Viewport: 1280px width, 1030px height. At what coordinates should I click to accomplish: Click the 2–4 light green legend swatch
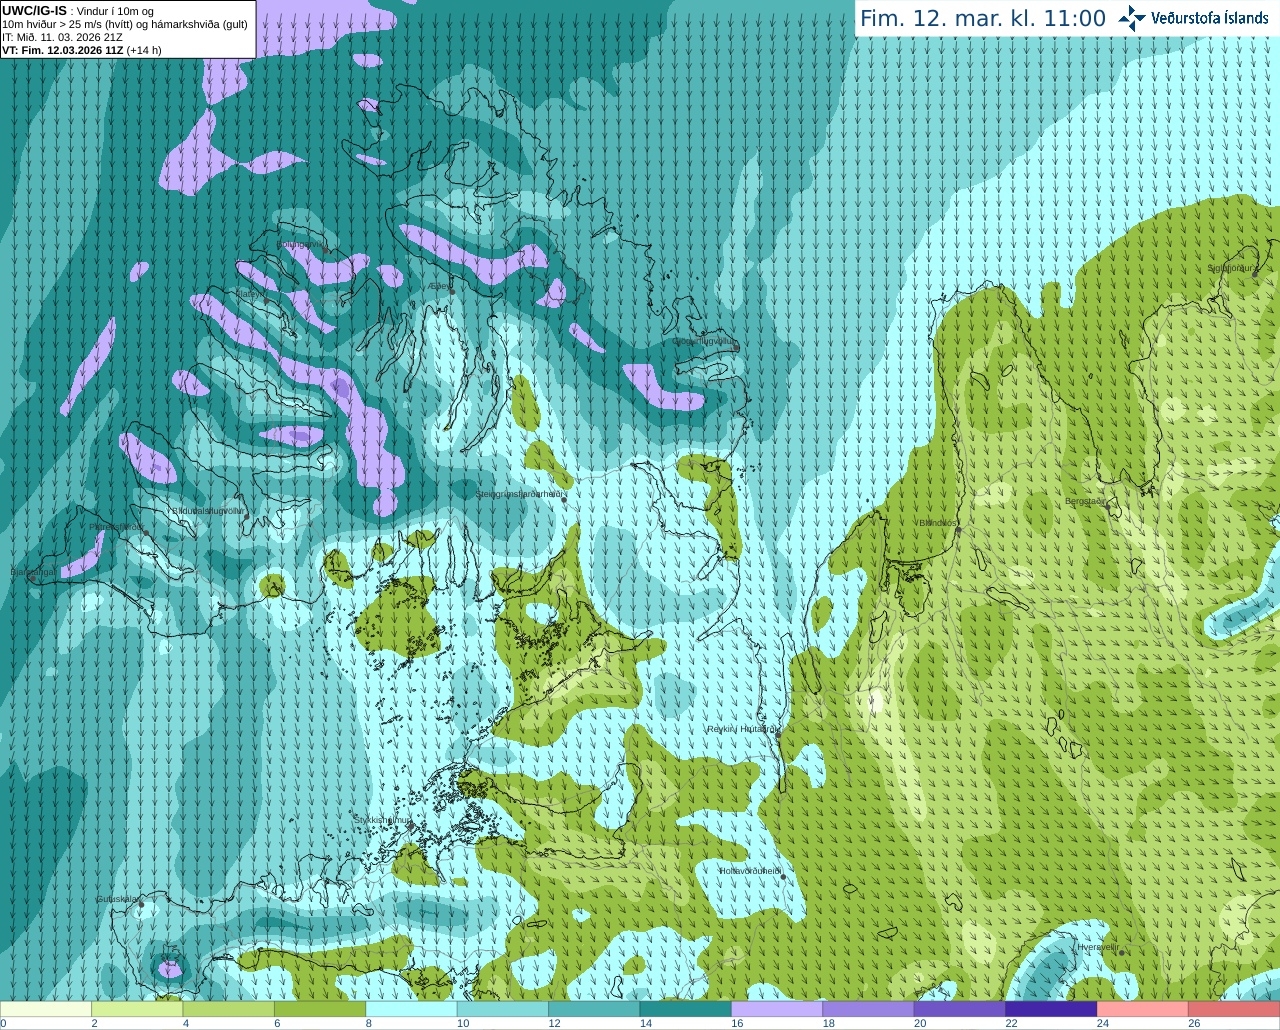pos(138,1009)
